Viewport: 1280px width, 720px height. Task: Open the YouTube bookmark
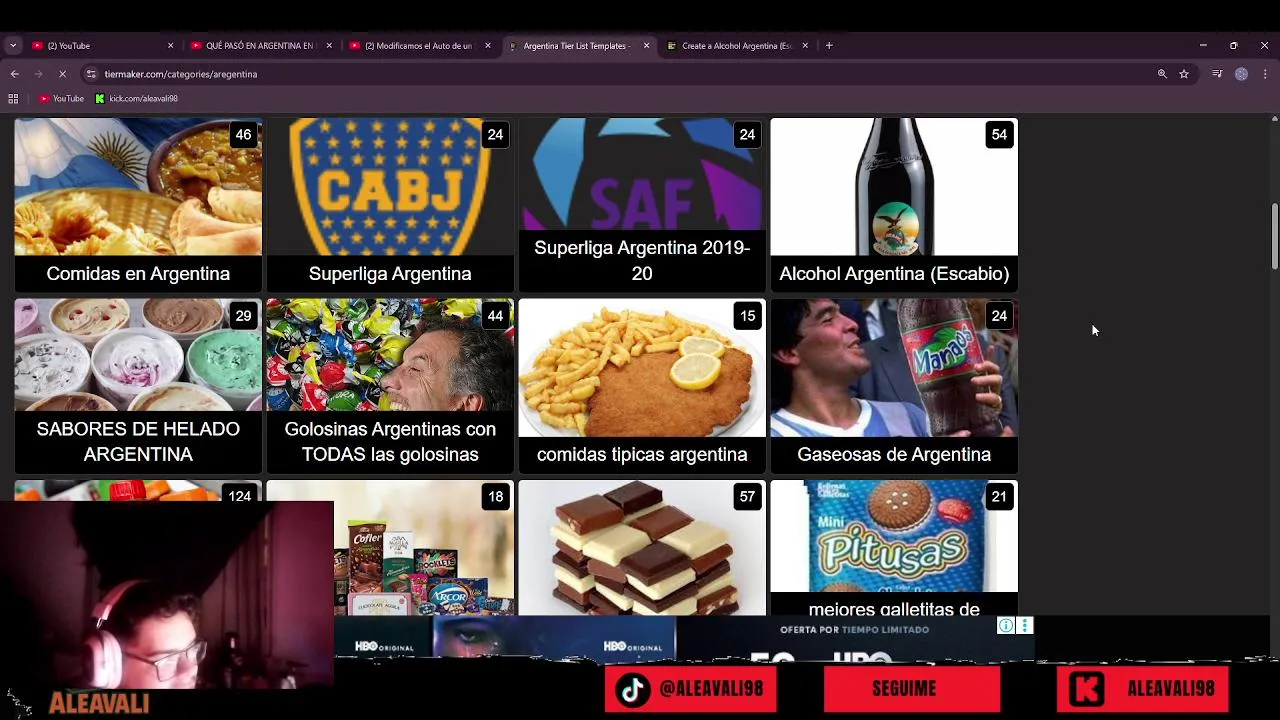(61, 98)
